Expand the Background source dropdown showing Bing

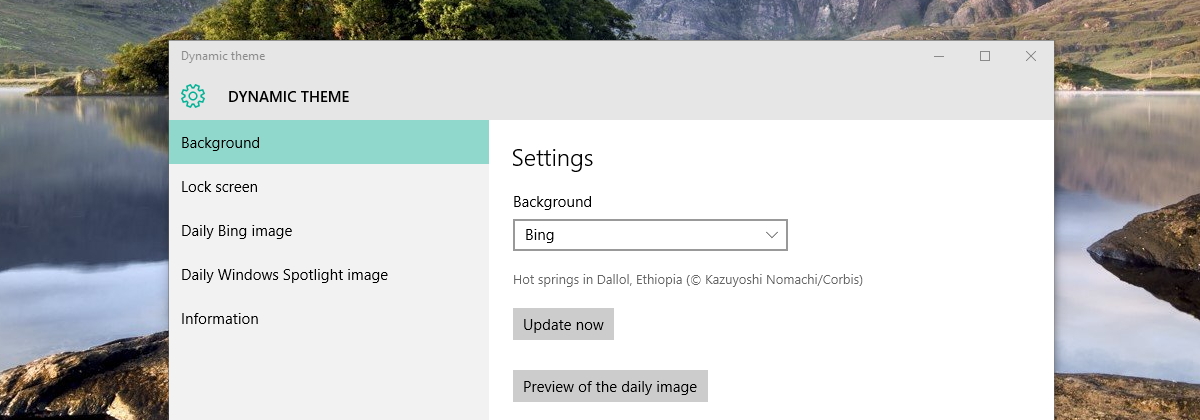[650, 235]
